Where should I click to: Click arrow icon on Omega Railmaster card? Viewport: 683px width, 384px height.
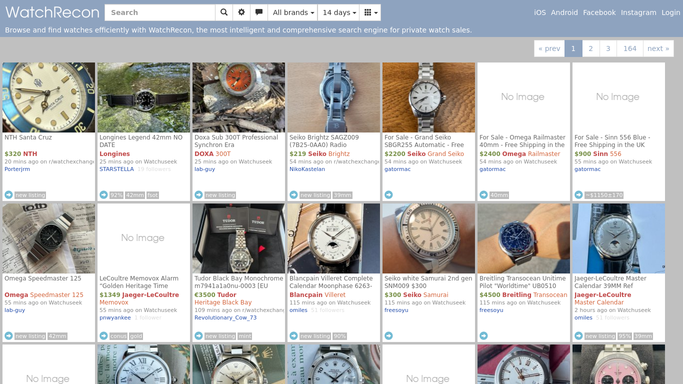pos(484,195)
